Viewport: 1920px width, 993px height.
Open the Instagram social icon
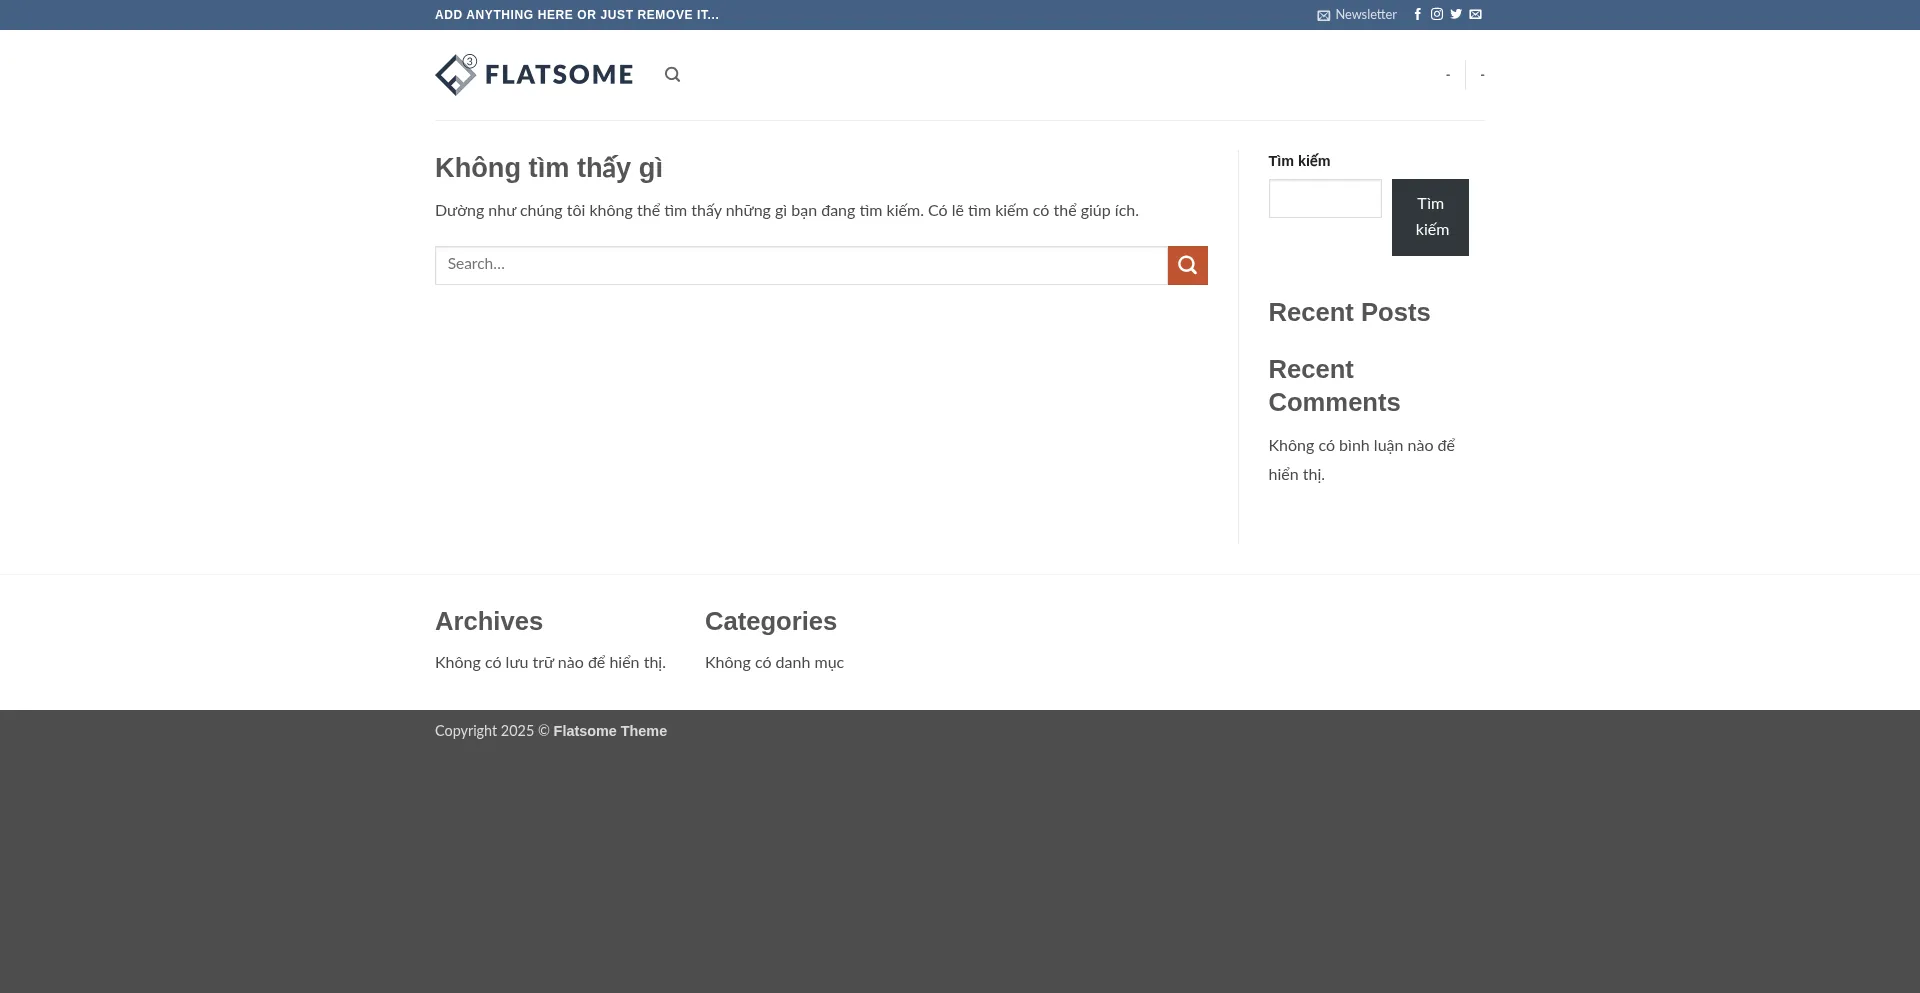[1436, 15]
